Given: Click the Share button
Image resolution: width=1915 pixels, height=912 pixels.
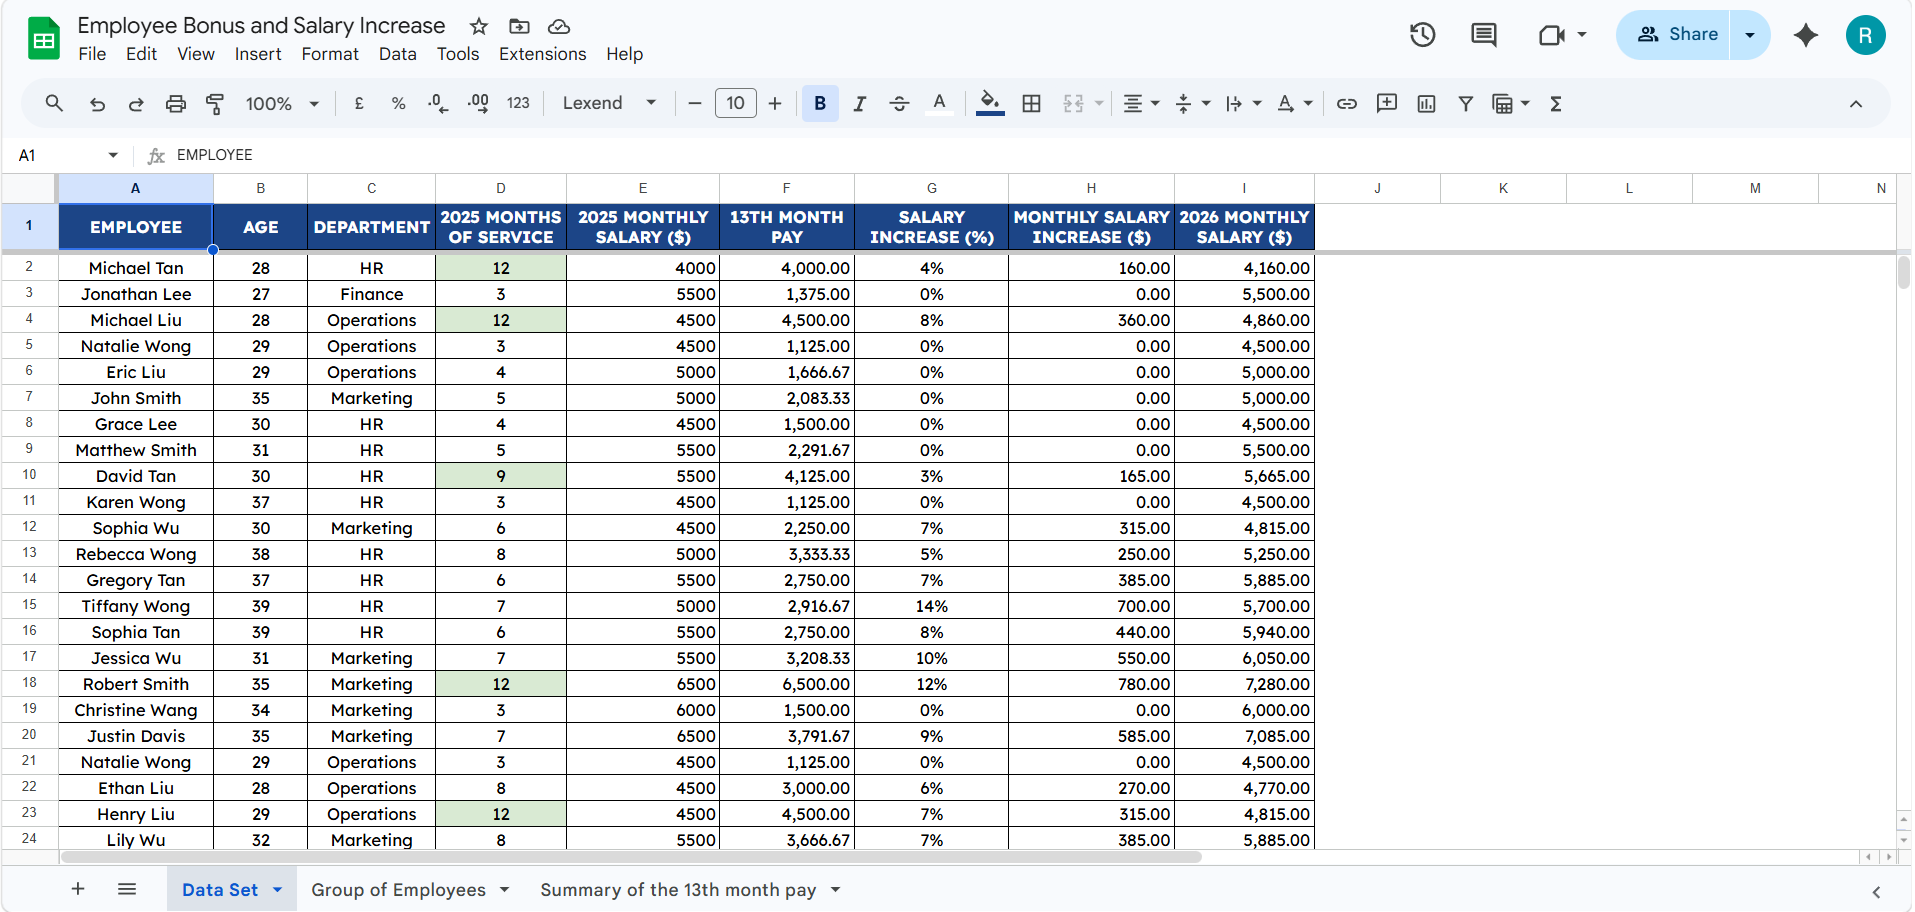Looking at the screenshot, I should [x=1676, y=35].
